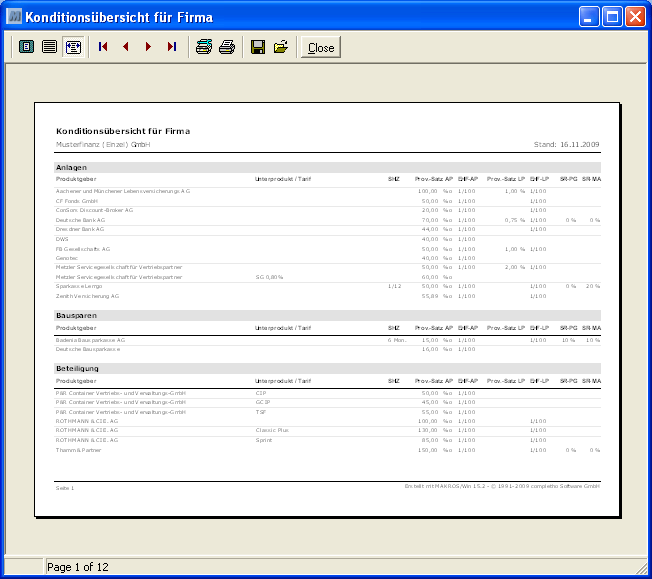Viewport: 652px width, 579px height.
Task: Click the 'Aachener und Münchener Lebensversicherungs AG' row
Action: click(x=327, y=191)
